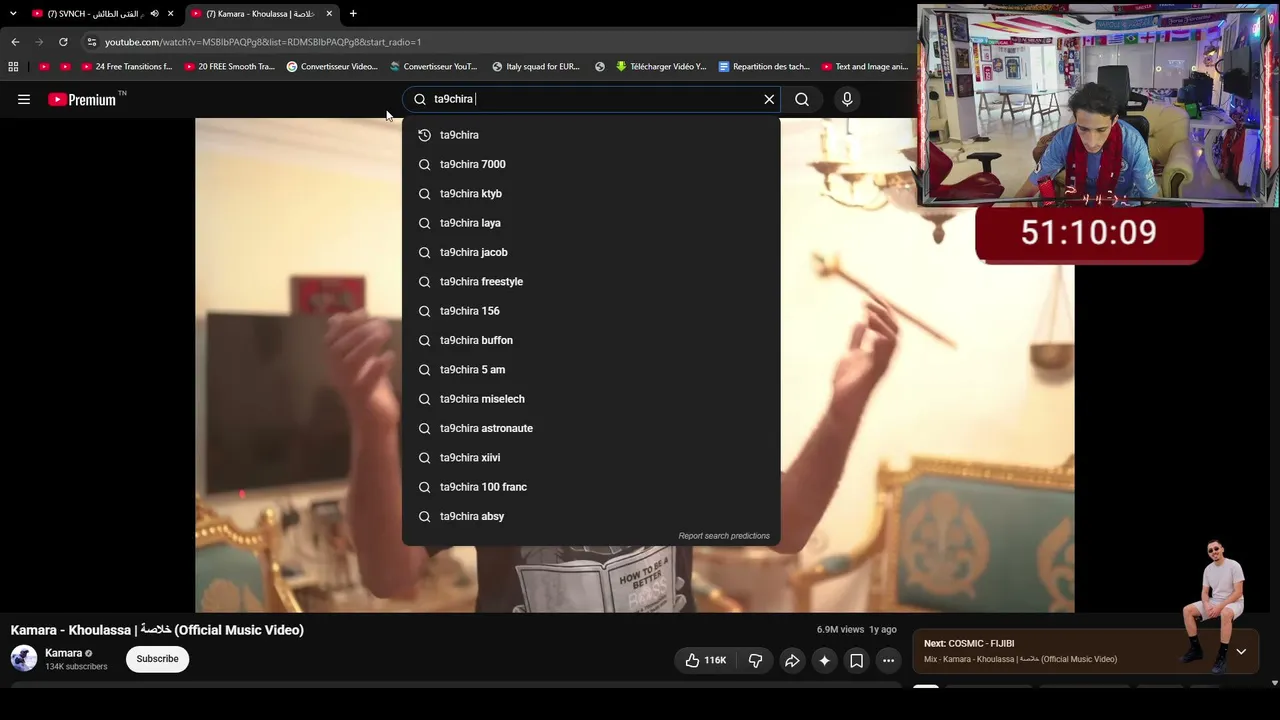1280x720 pixels.
Task: Click the "Report search predictions" link
Action: pos(724,536)
